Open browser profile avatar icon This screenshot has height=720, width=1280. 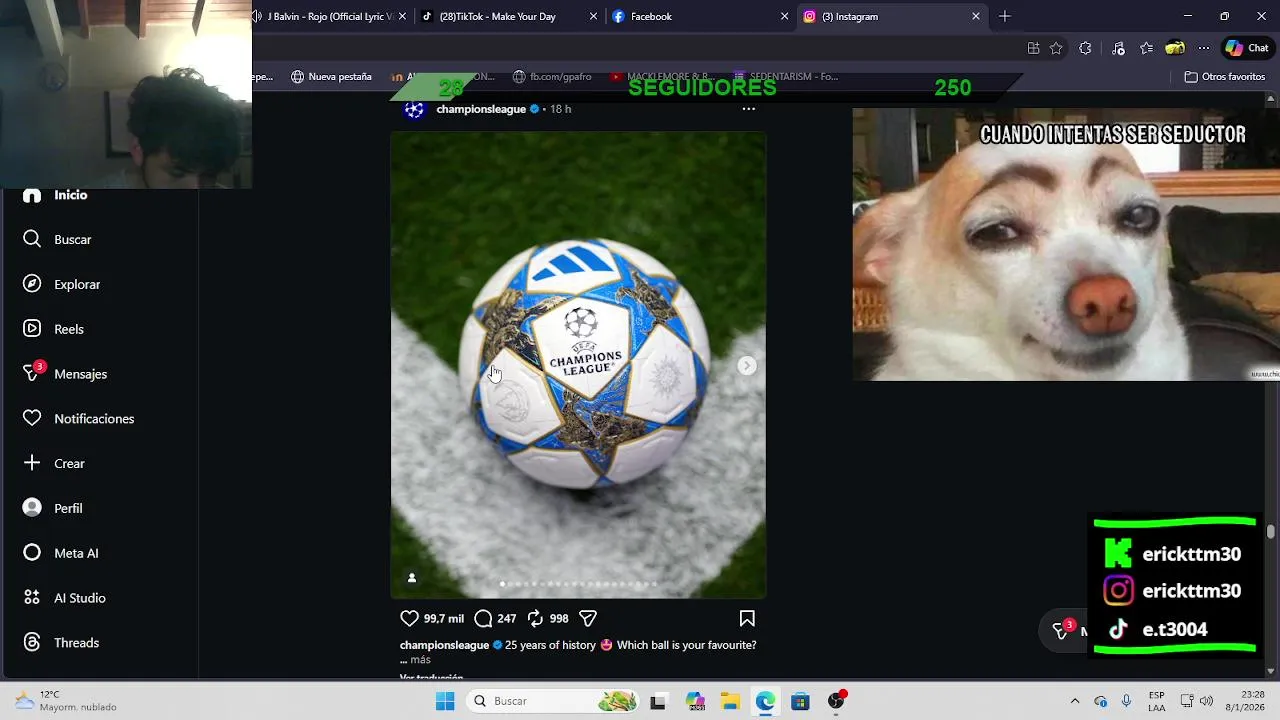tap(1175, 48)
